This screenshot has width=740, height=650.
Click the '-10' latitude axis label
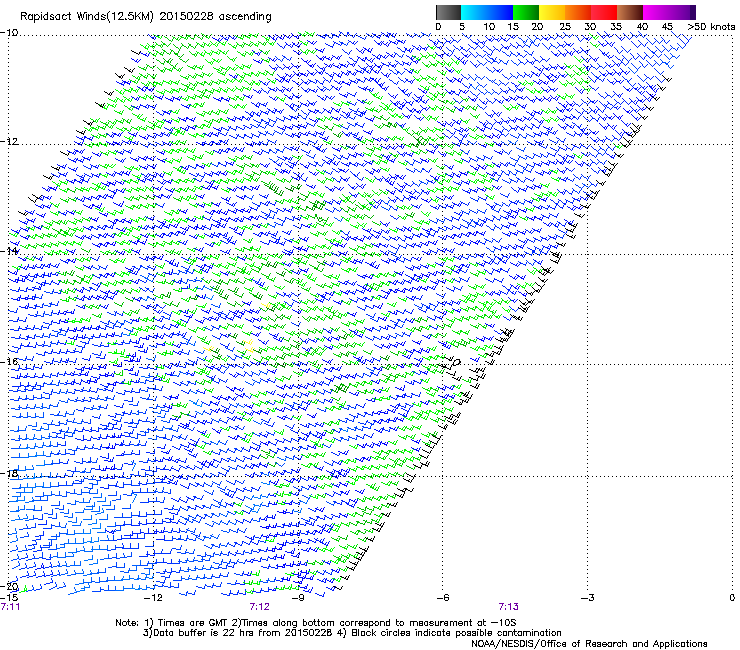coord(9,33)
